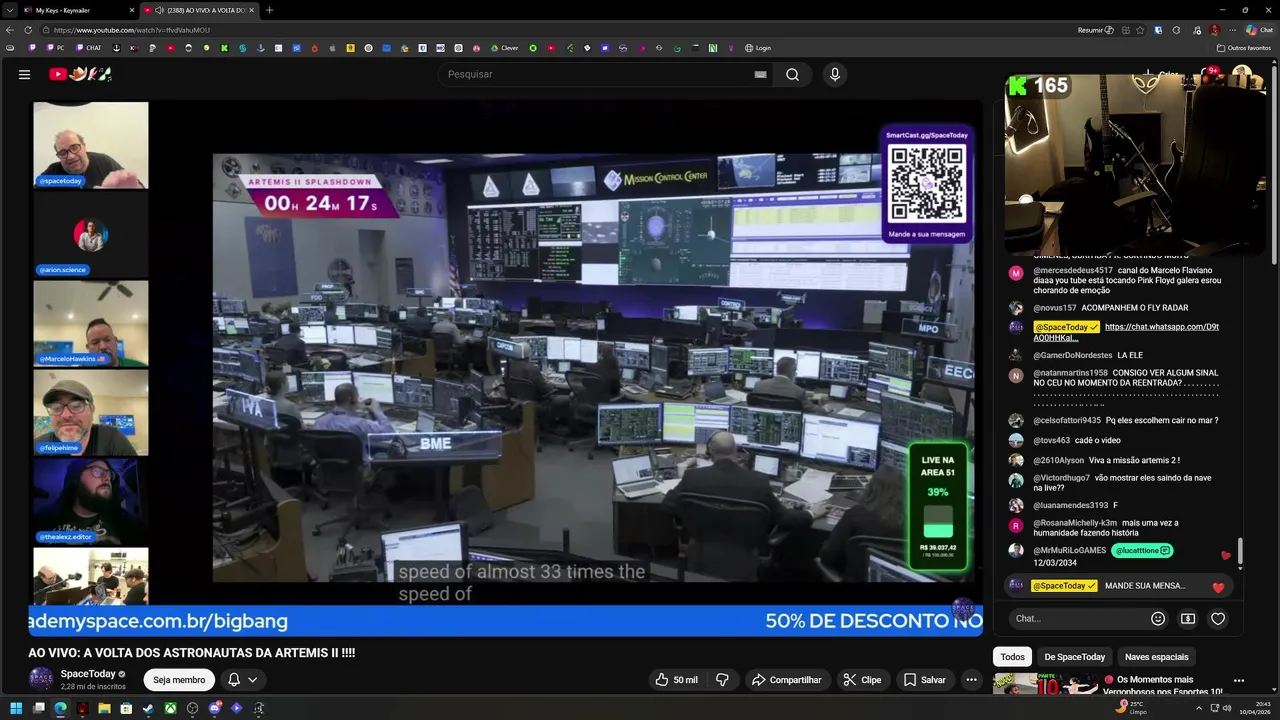Open a new browser tab
This screenshot has width=1280, height=720.
click(269, 10)
